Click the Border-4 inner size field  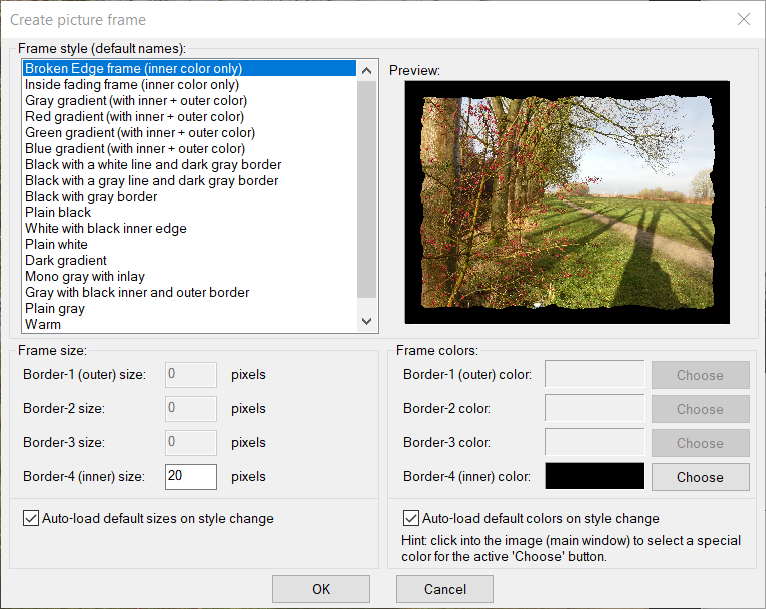(x=190, y=476)
